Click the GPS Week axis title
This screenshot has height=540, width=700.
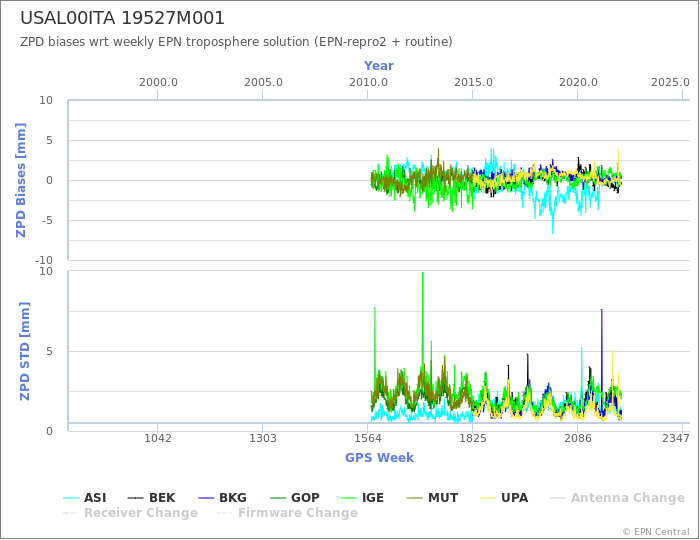tap(379, 458)
